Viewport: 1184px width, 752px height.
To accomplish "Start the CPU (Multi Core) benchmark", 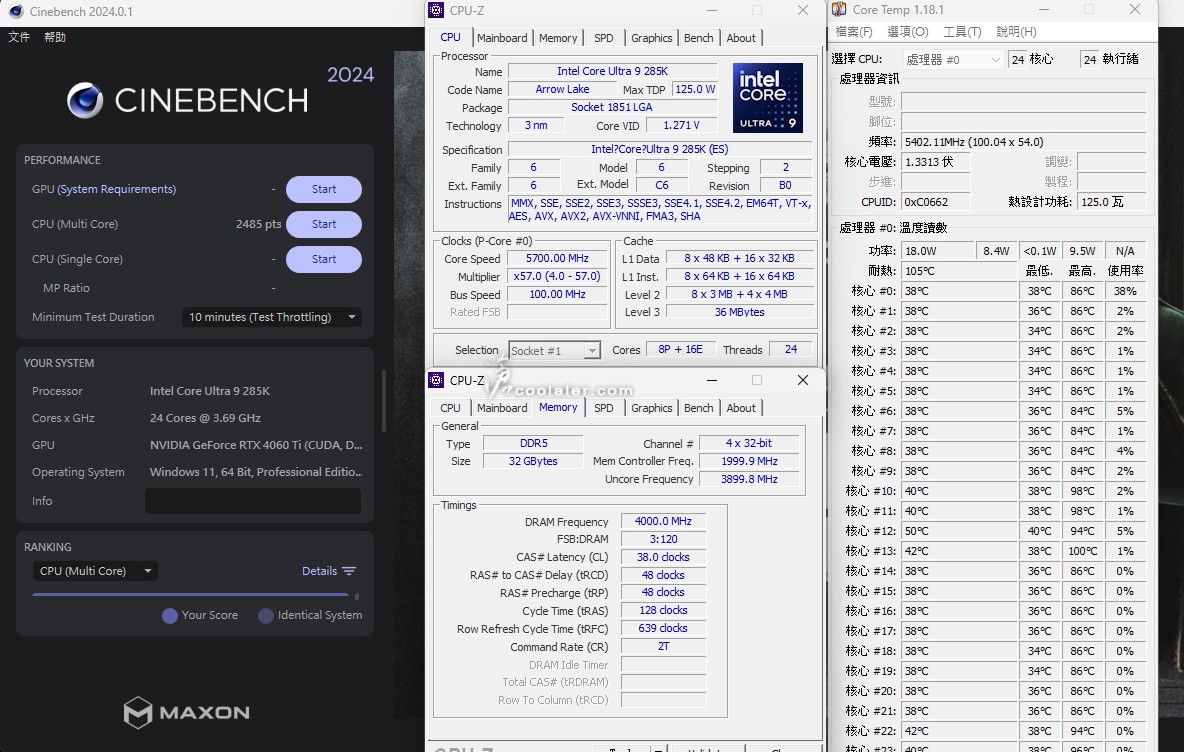I will 323,224.
